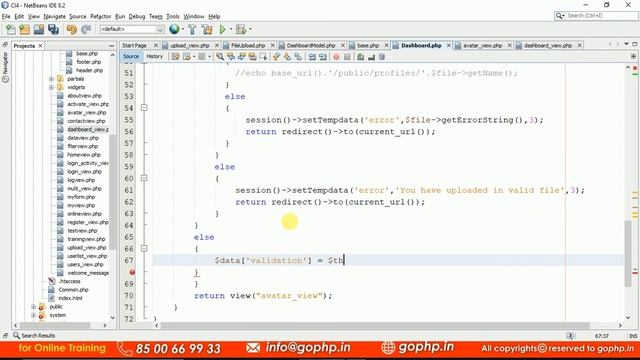
Task: Open the Source menu
Action: coord(78,16)
